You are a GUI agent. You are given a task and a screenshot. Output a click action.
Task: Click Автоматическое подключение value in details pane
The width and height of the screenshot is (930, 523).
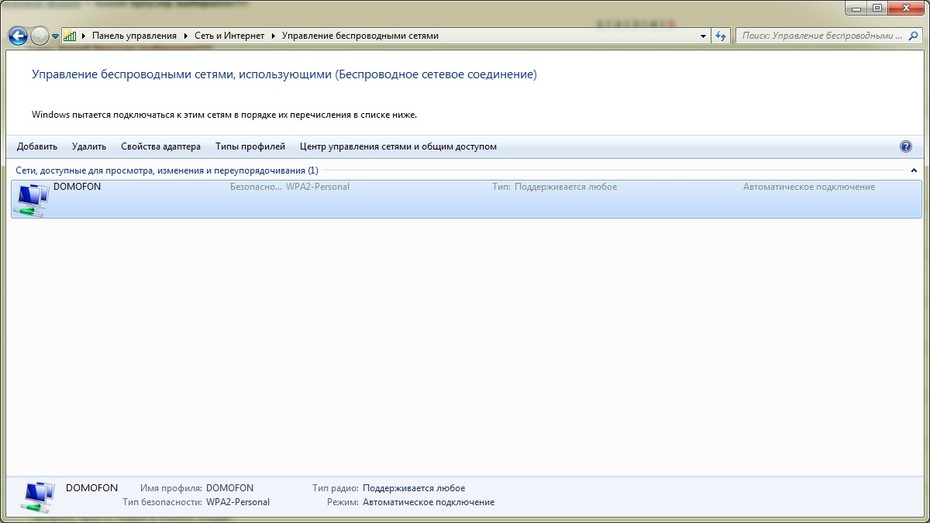pyautogui.click(x=429, y=502)
